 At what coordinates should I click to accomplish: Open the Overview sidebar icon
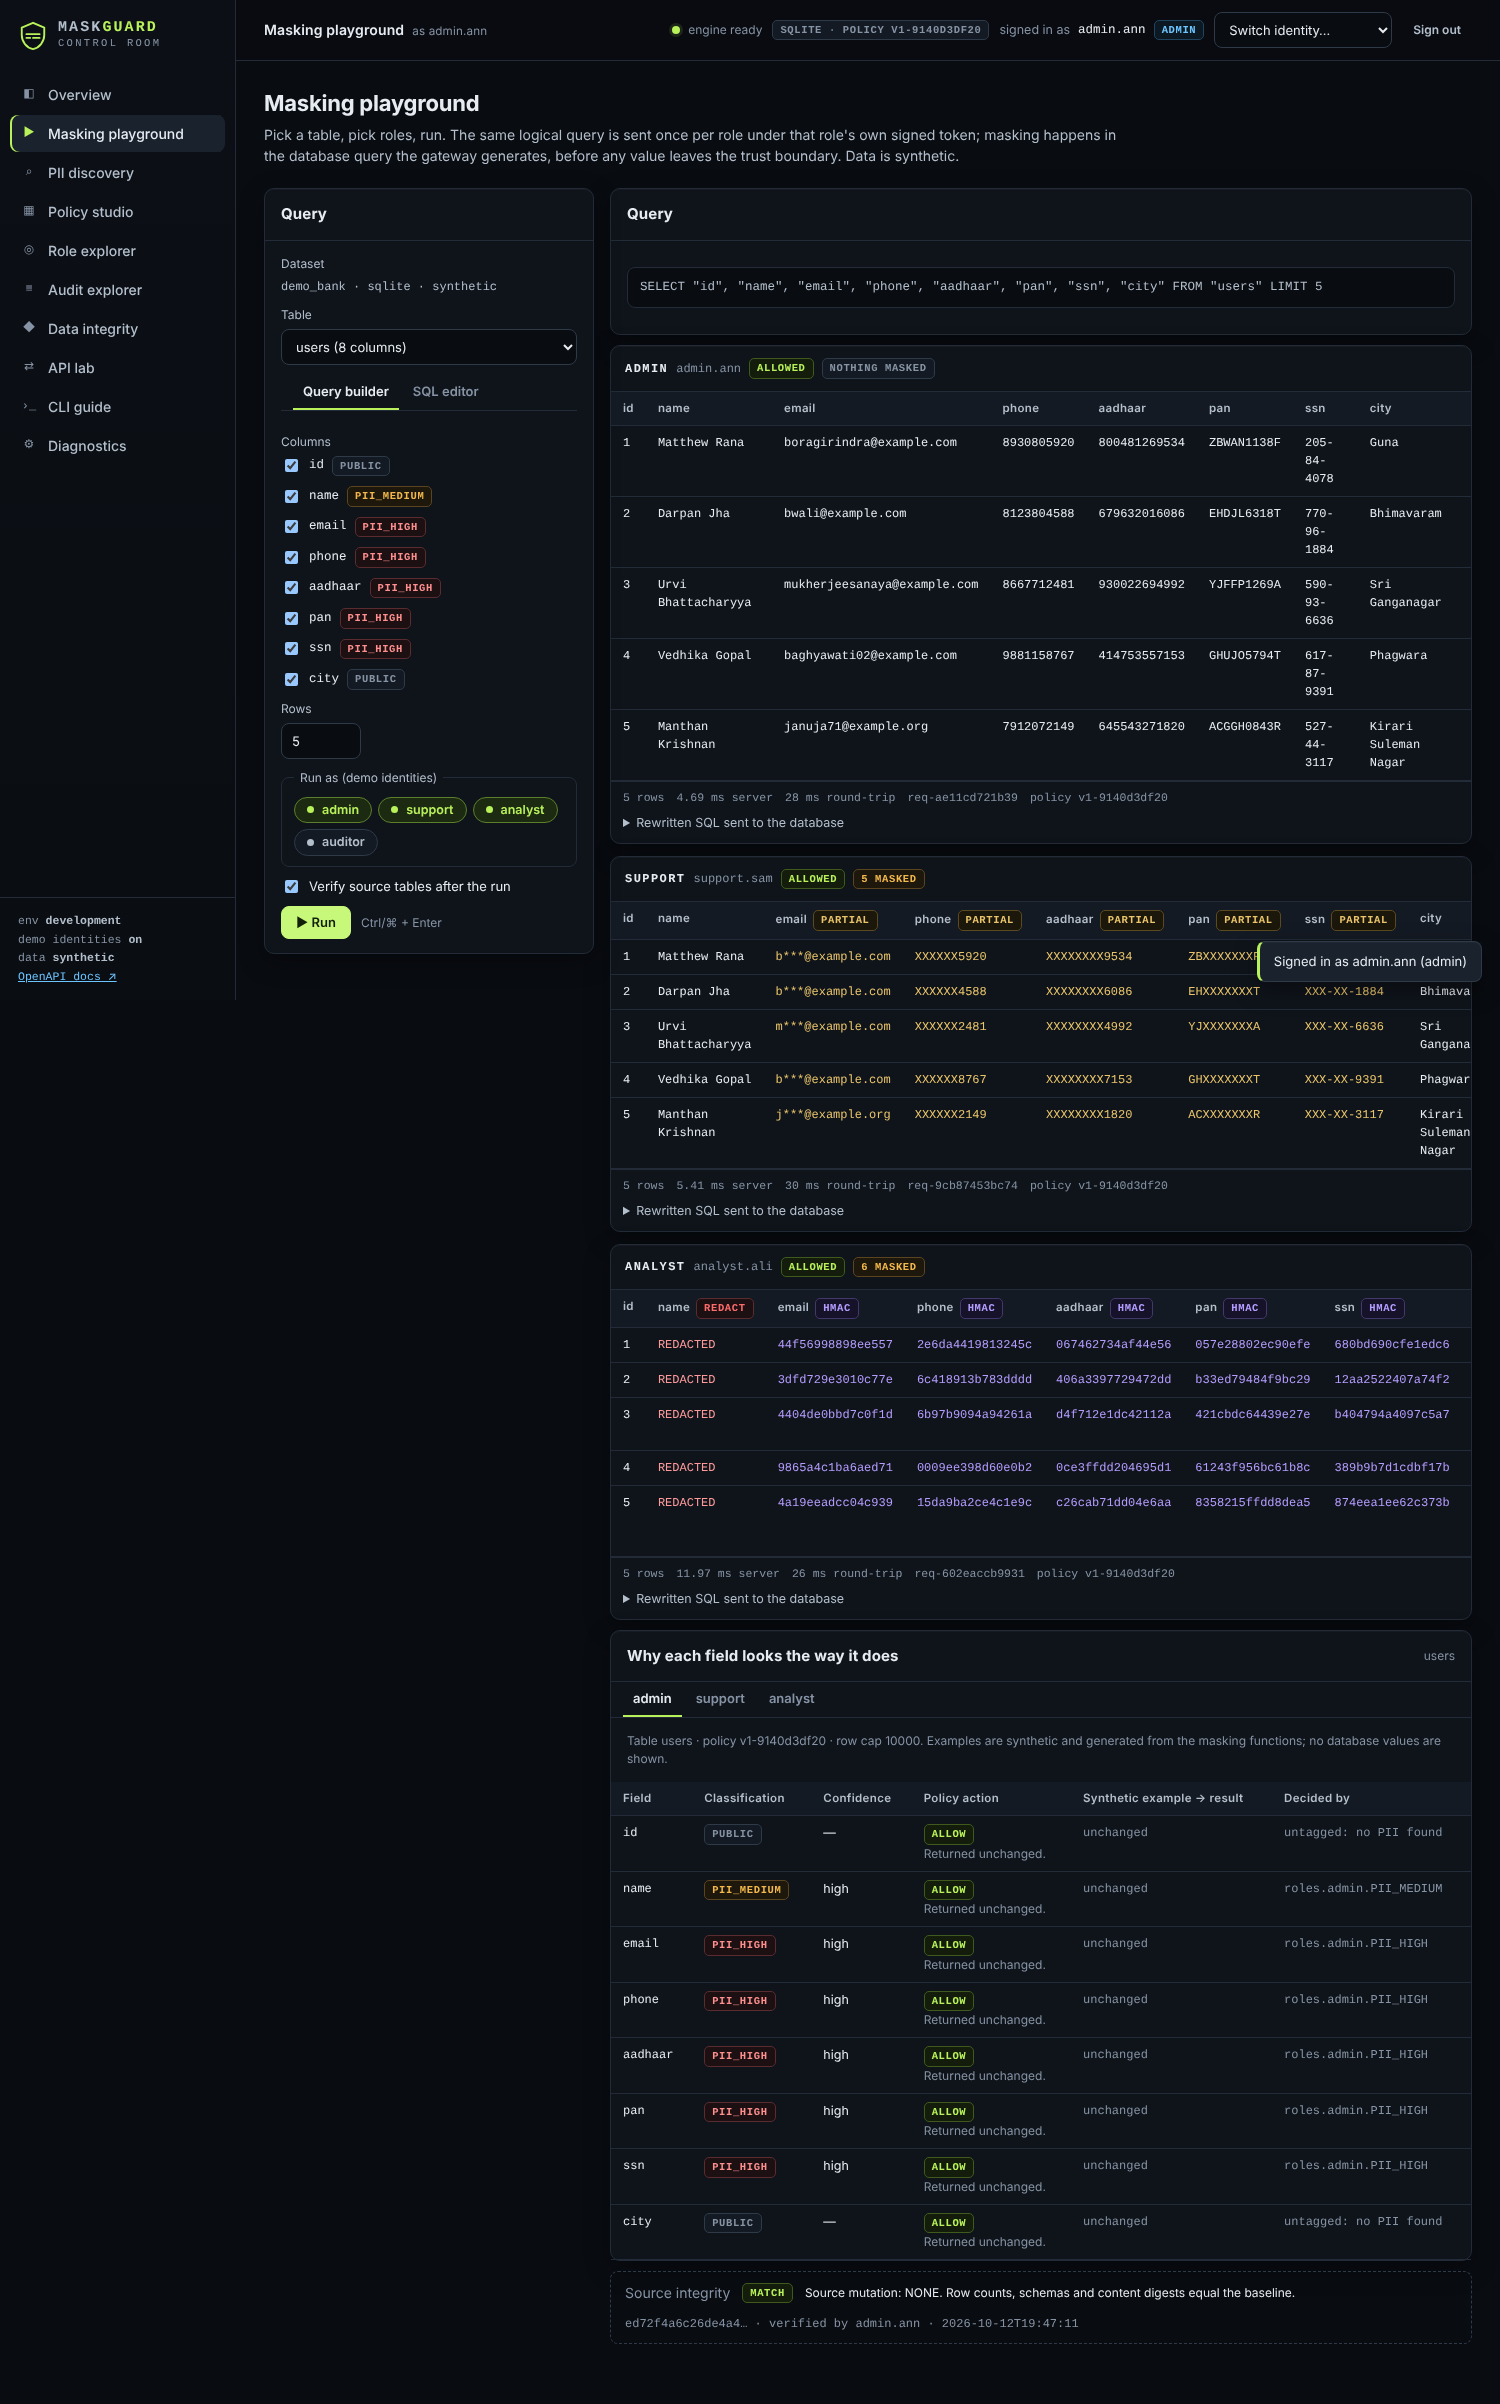click(x=29, y=94)
